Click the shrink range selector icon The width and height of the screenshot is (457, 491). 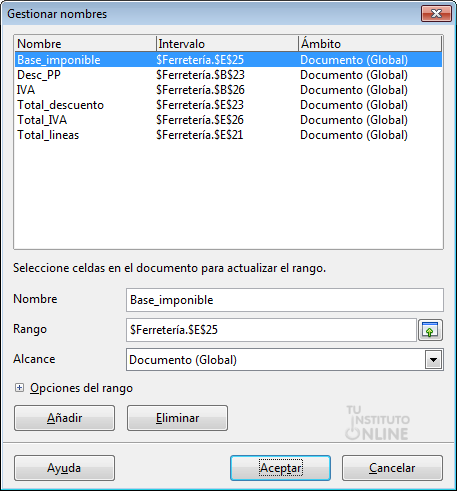coord(430,330)
